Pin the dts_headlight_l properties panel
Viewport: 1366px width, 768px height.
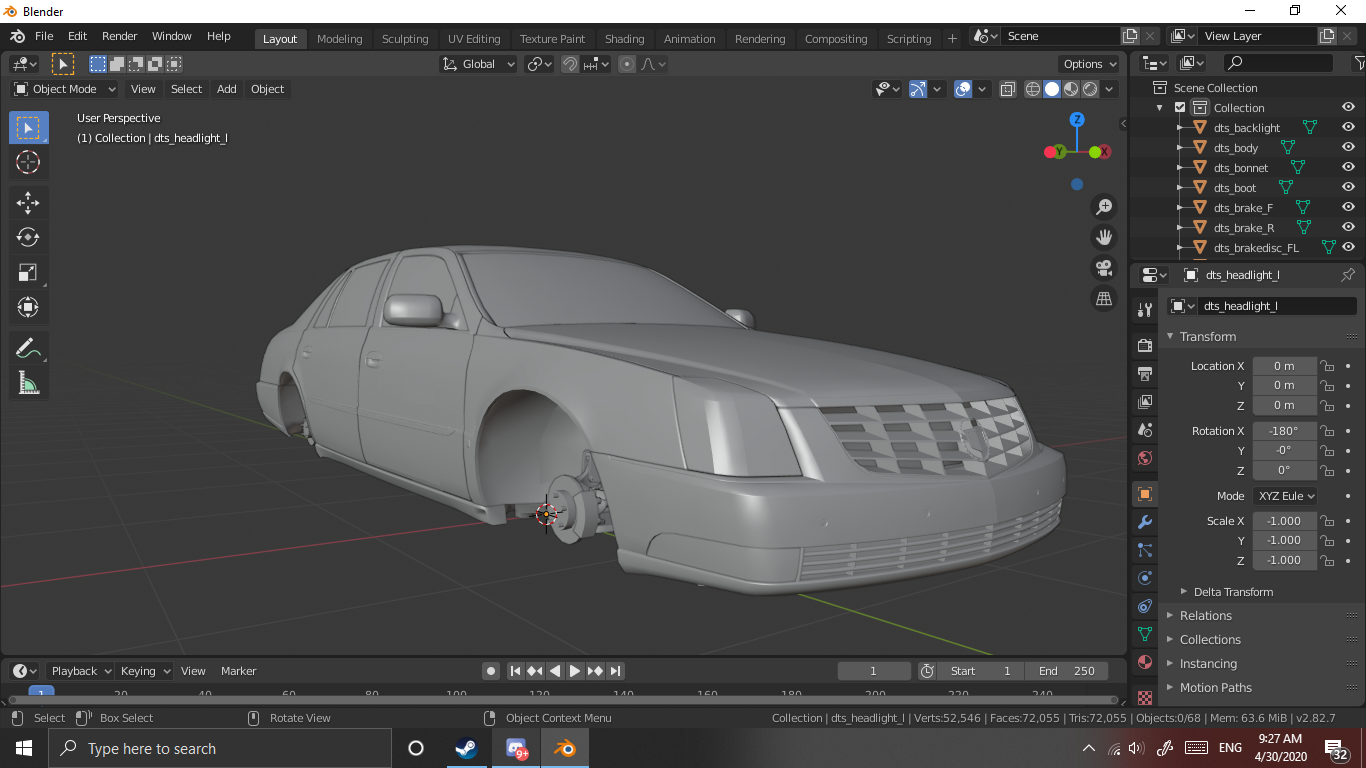coord(1348,275)
